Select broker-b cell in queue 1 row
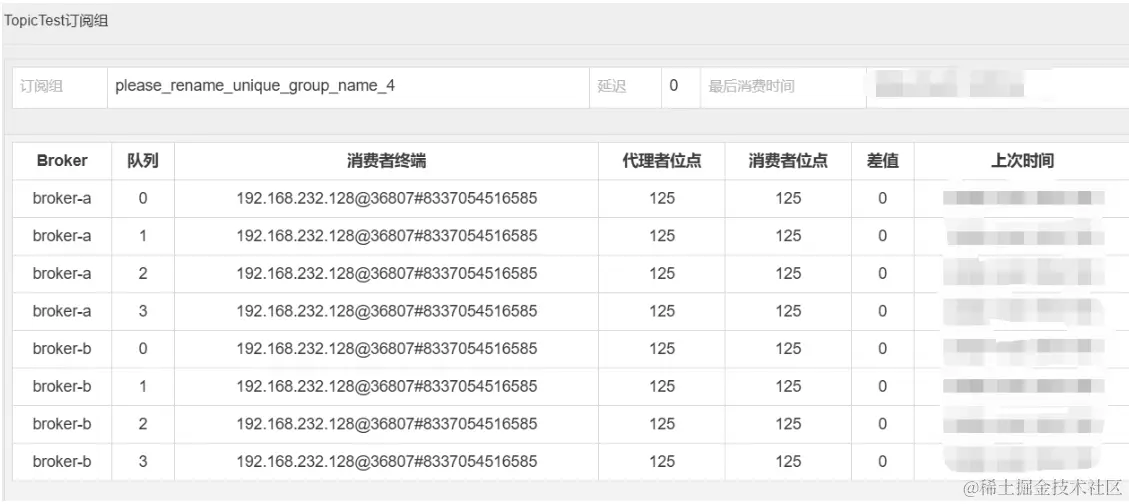Viewport: 1129px width, 504px height. pyautogui.click(x=62, y=386)
